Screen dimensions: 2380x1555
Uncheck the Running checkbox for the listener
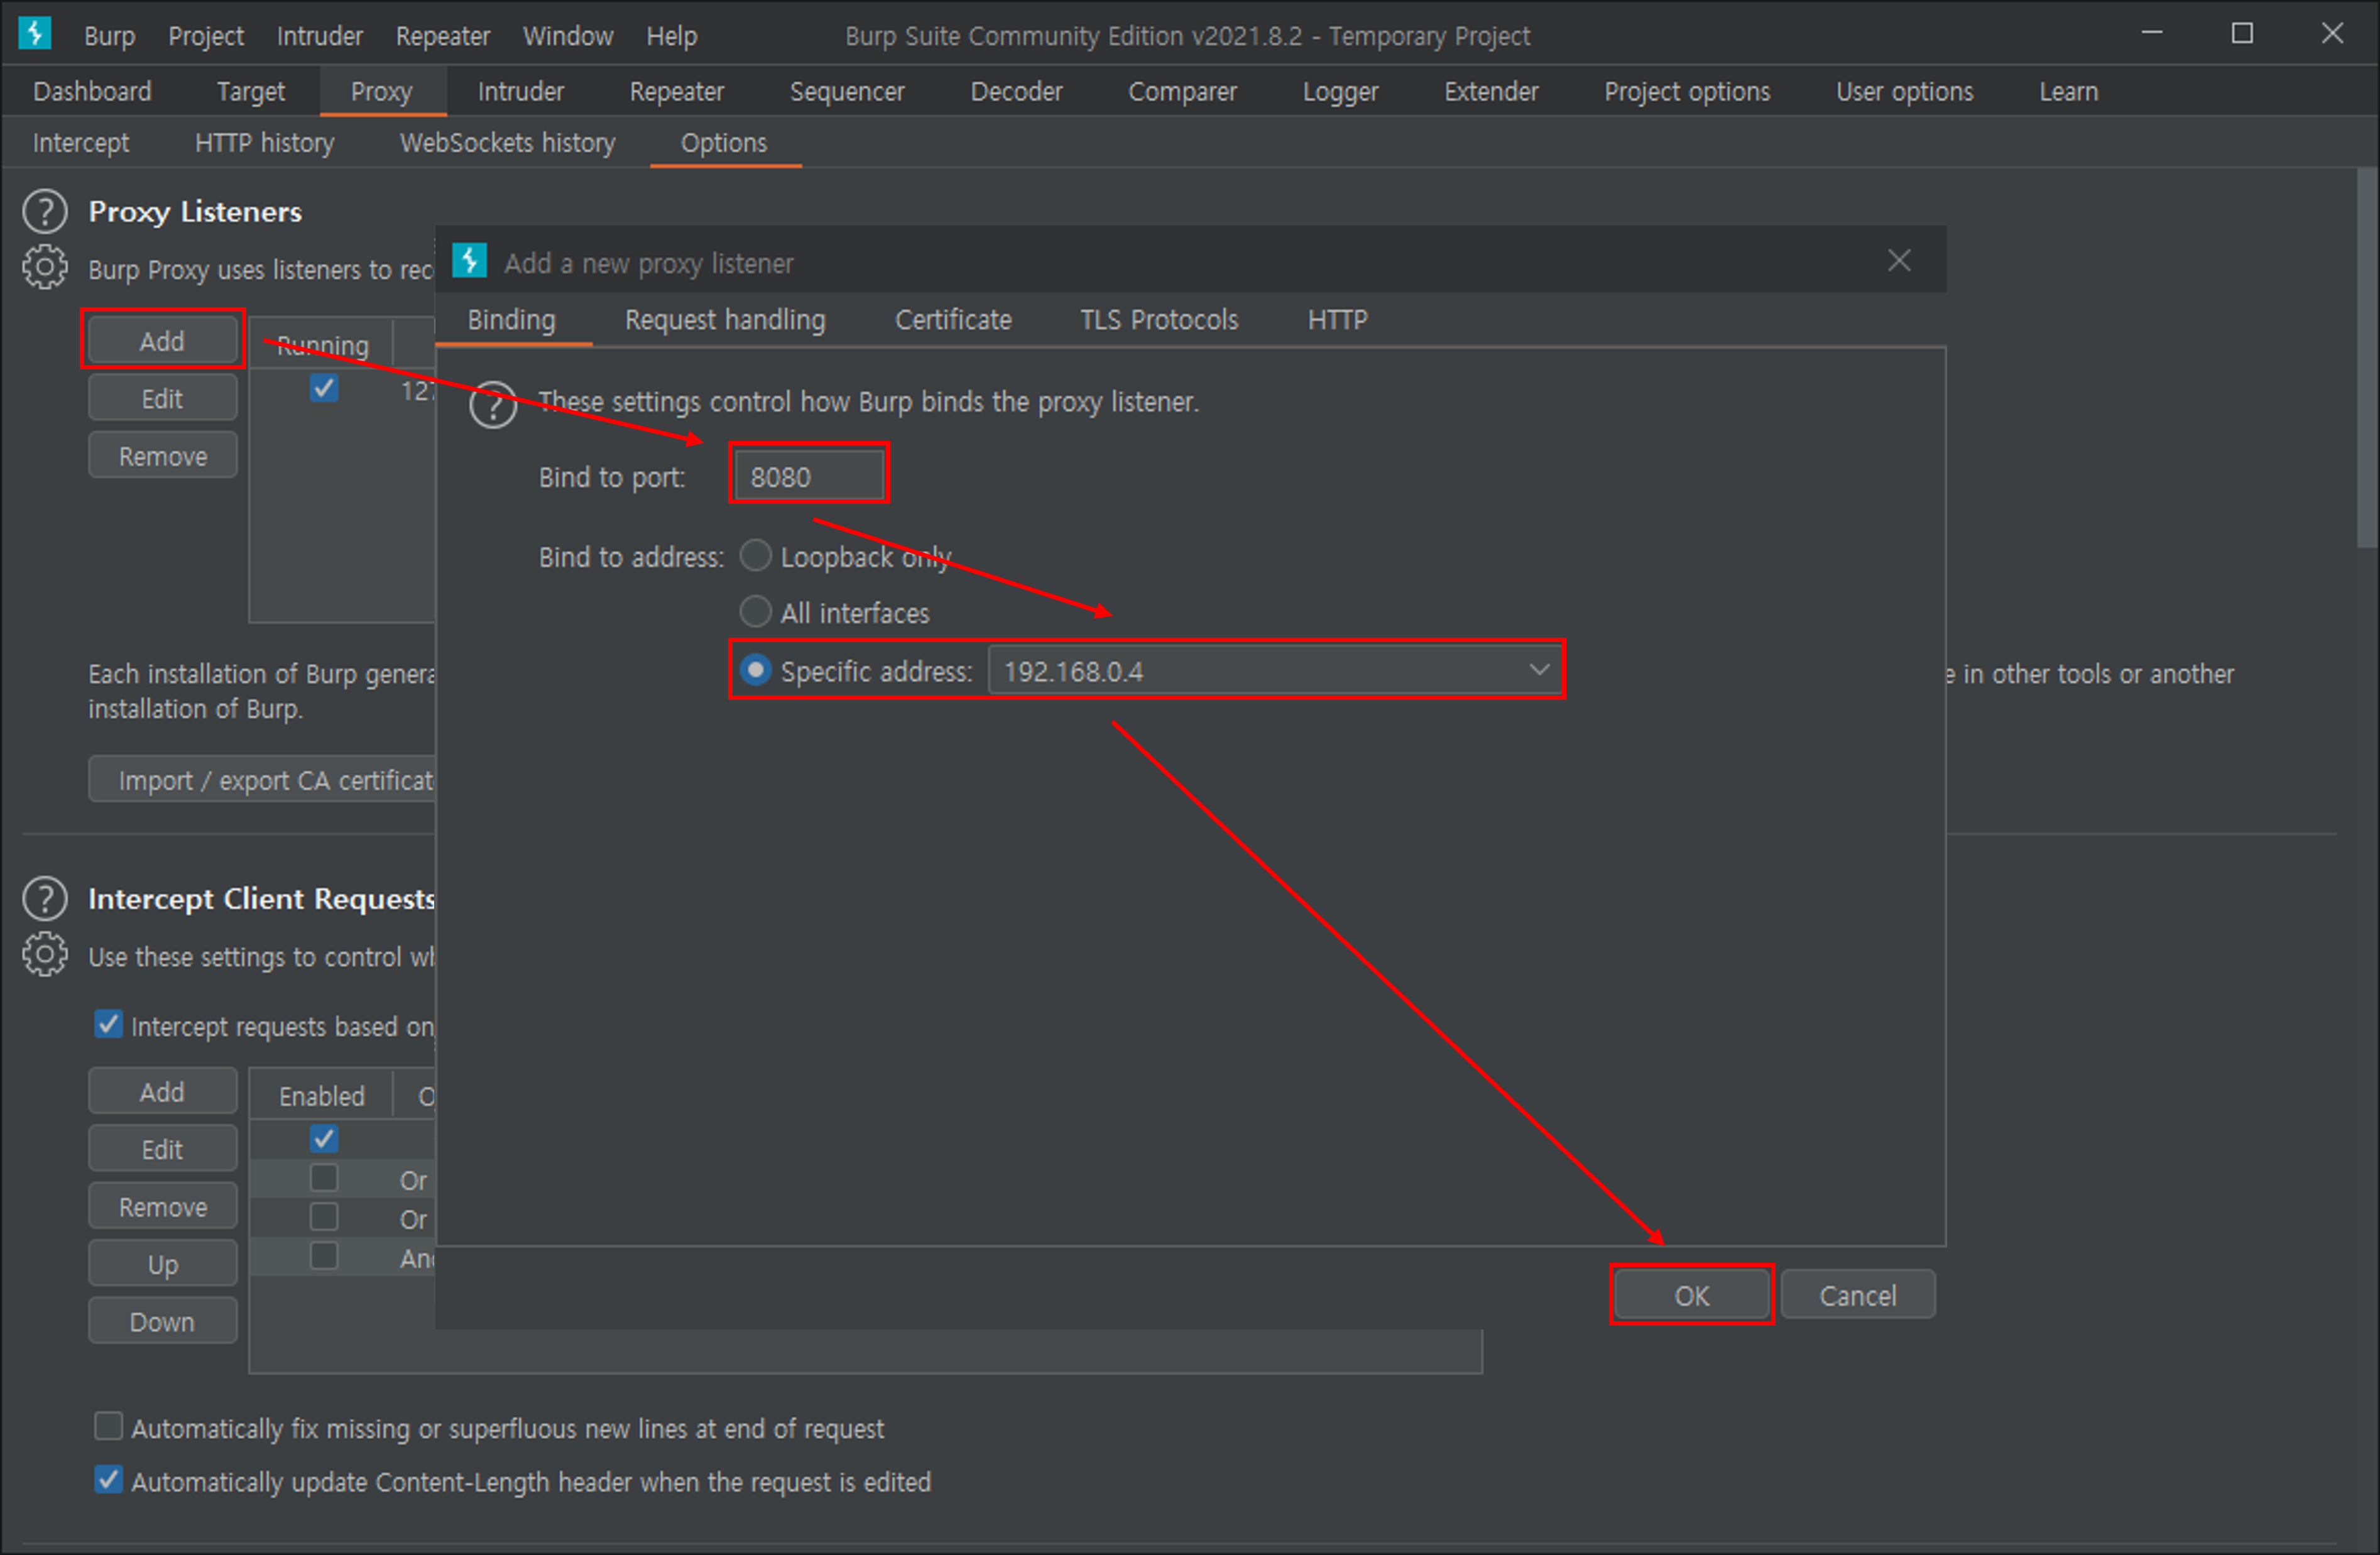click(x=324, y=388)
